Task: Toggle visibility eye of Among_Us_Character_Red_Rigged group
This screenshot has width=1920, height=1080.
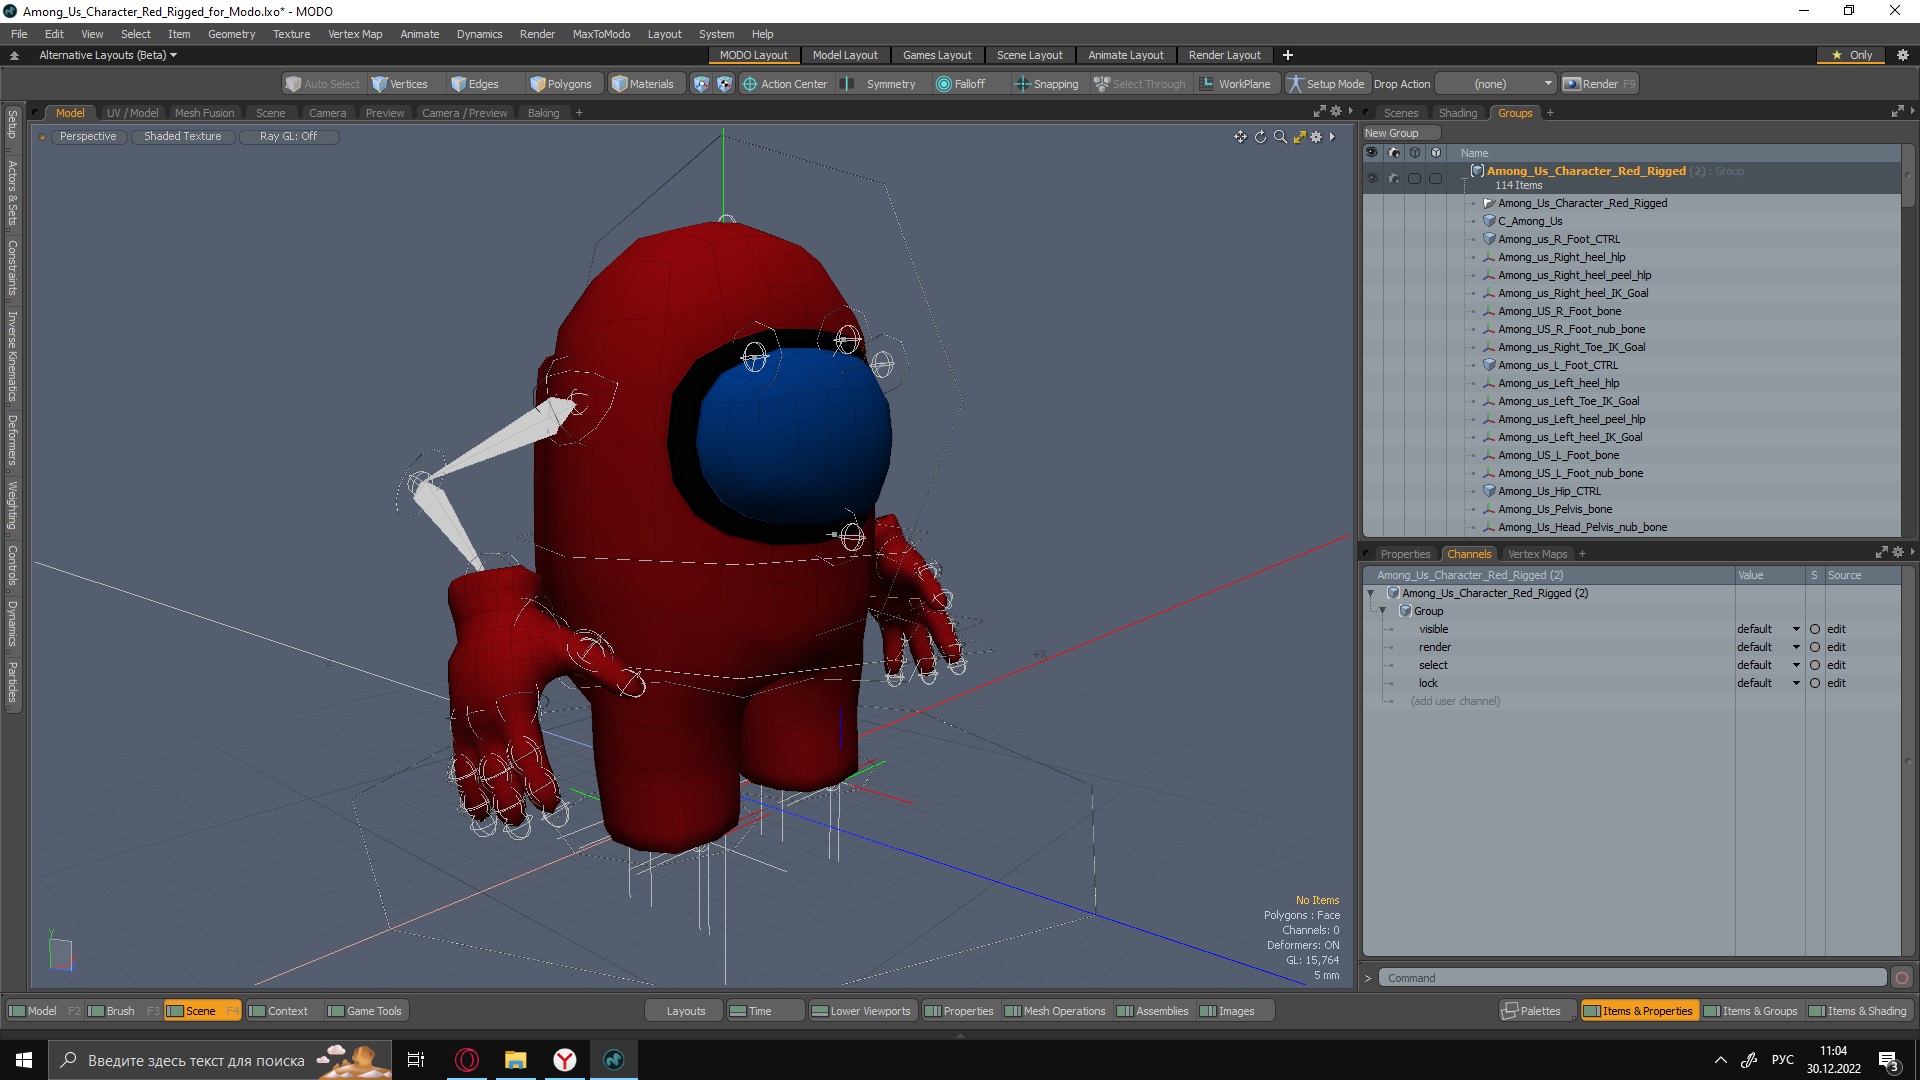Action: tap(1372, 178)
